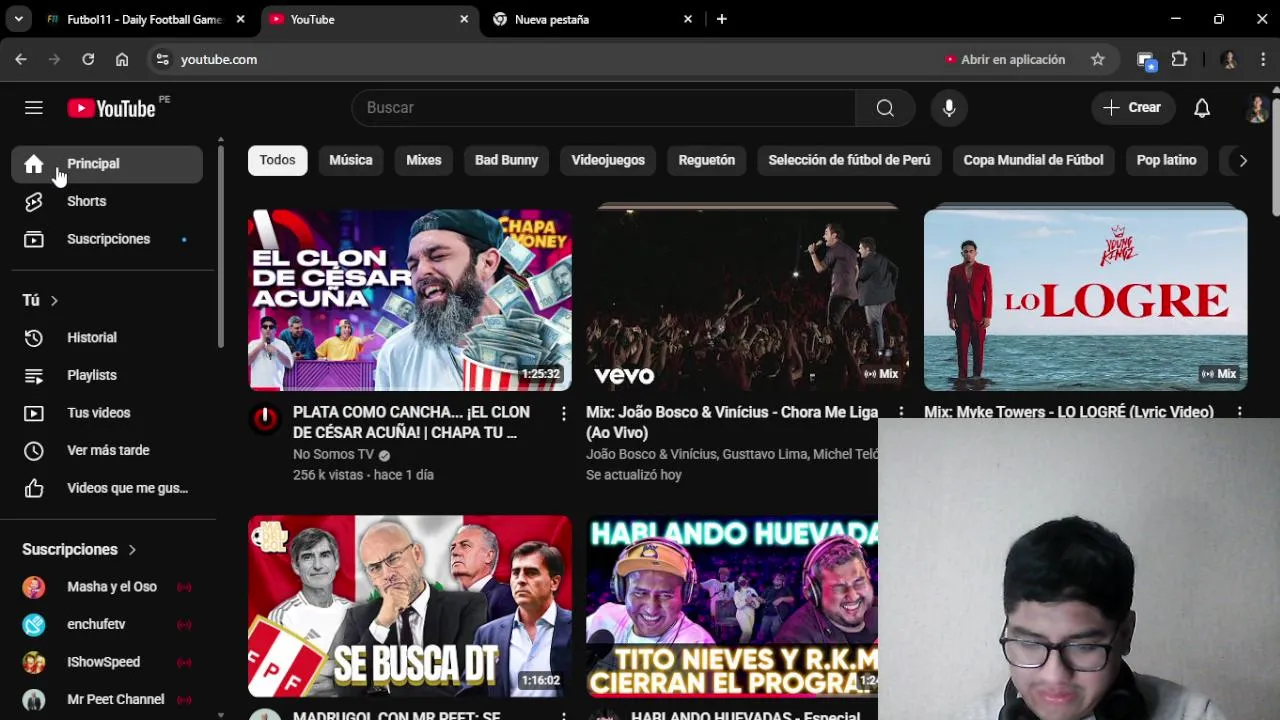The image size is (1280, 720).
Task: Go back in browser history
Action: pos(21,60)
